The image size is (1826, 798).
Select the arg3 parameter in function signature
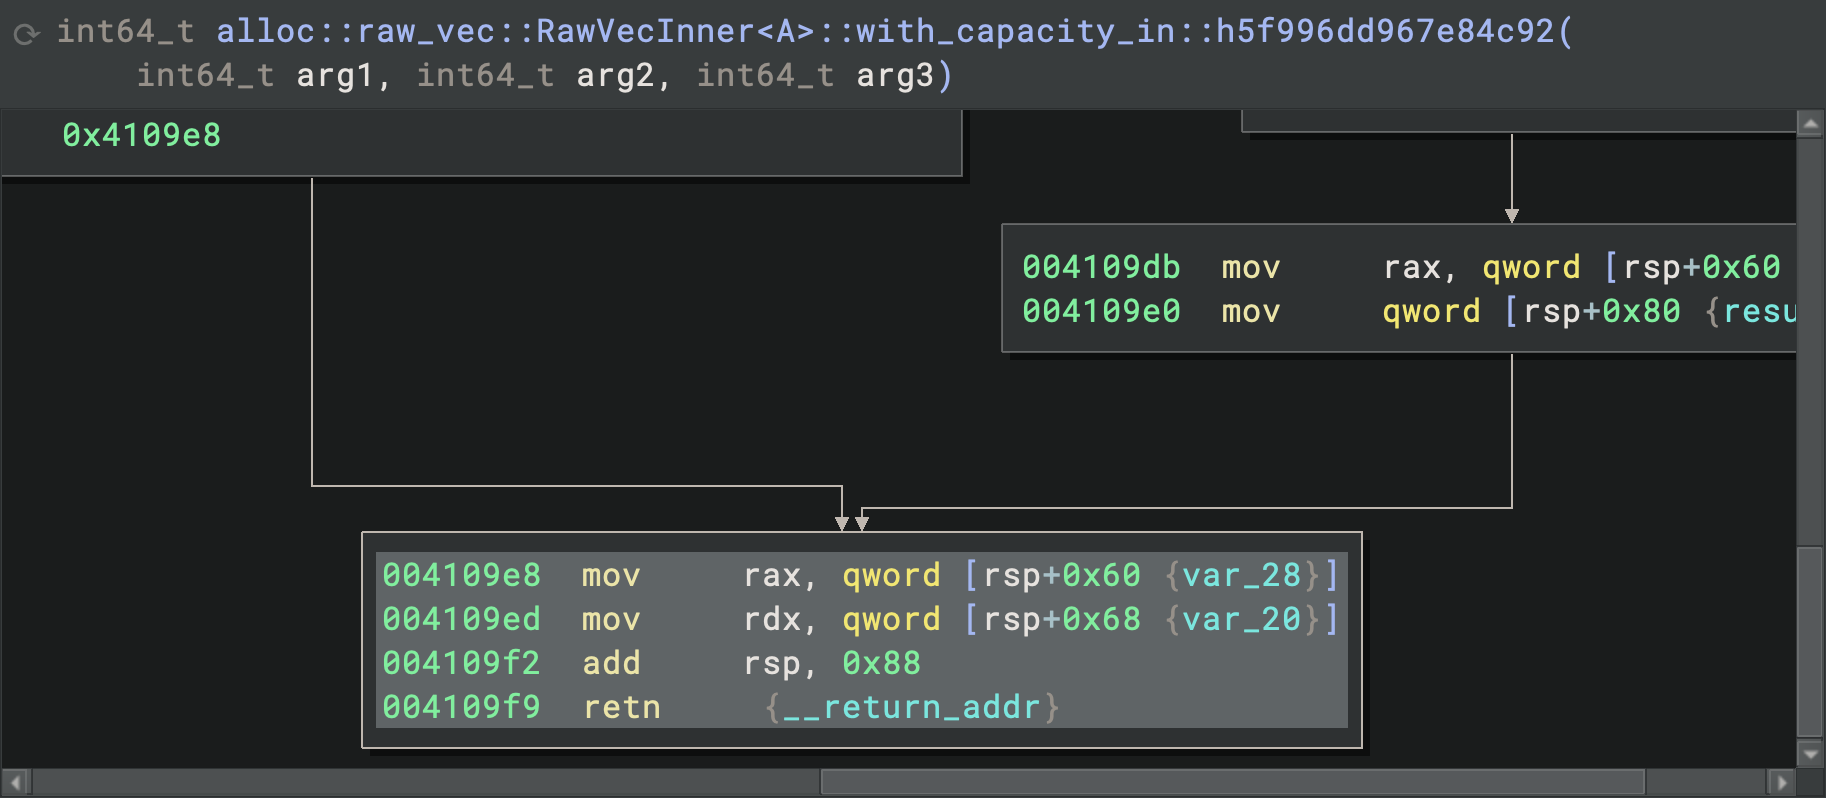(x=894, y=76)
